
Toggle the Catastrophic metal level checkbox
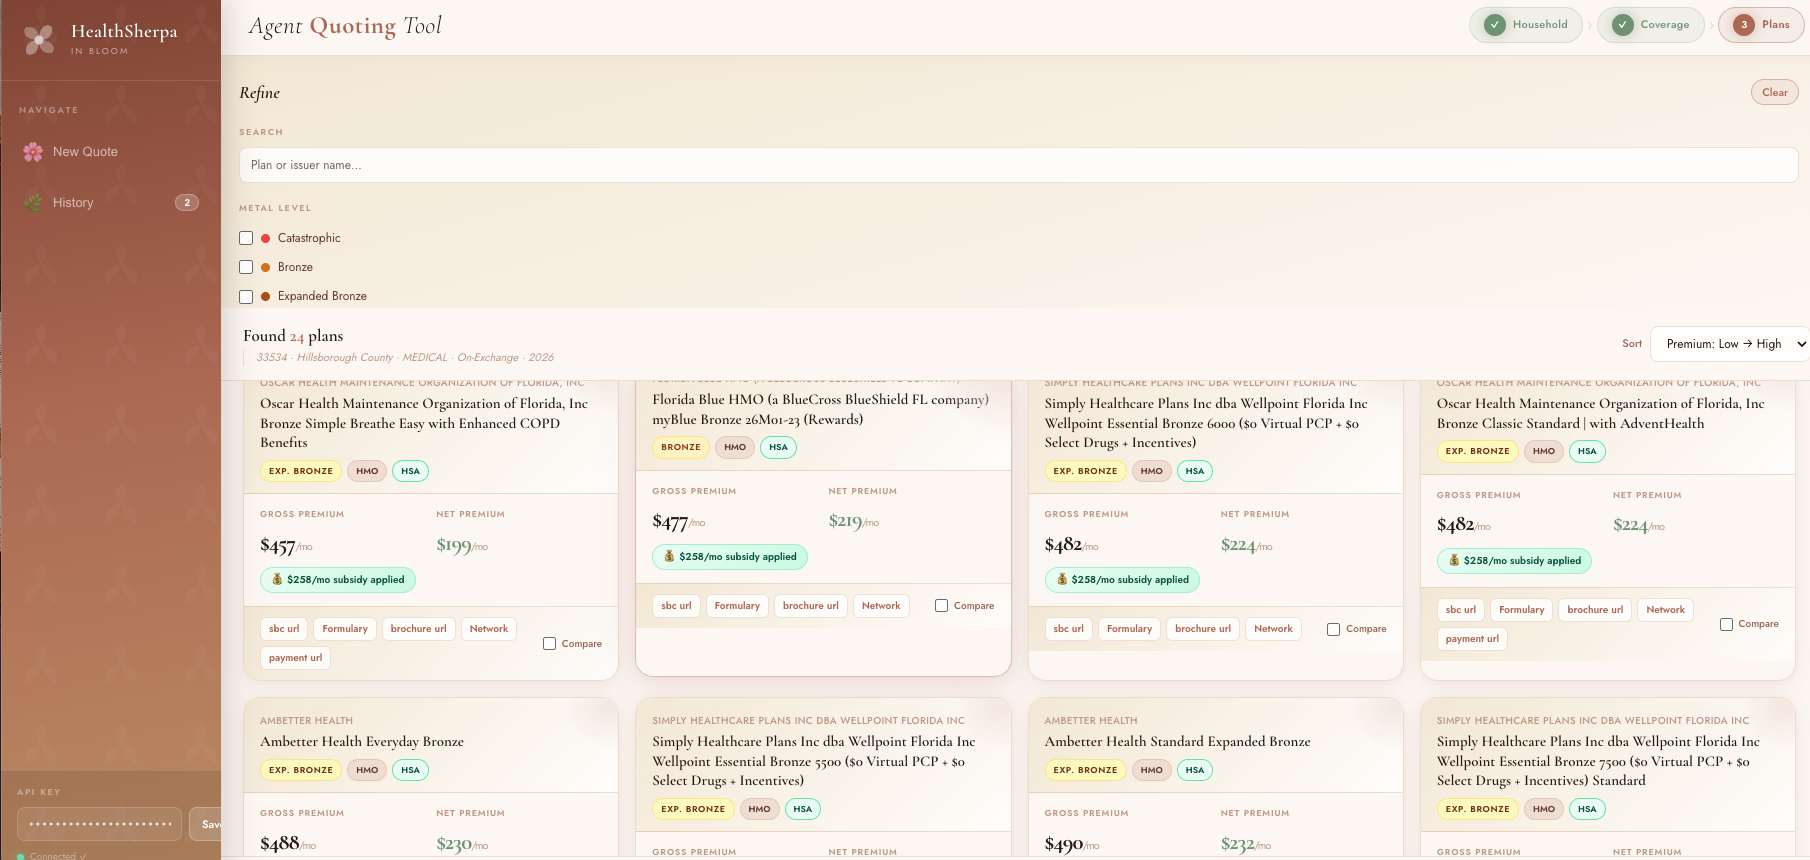[x=246, y=238]
